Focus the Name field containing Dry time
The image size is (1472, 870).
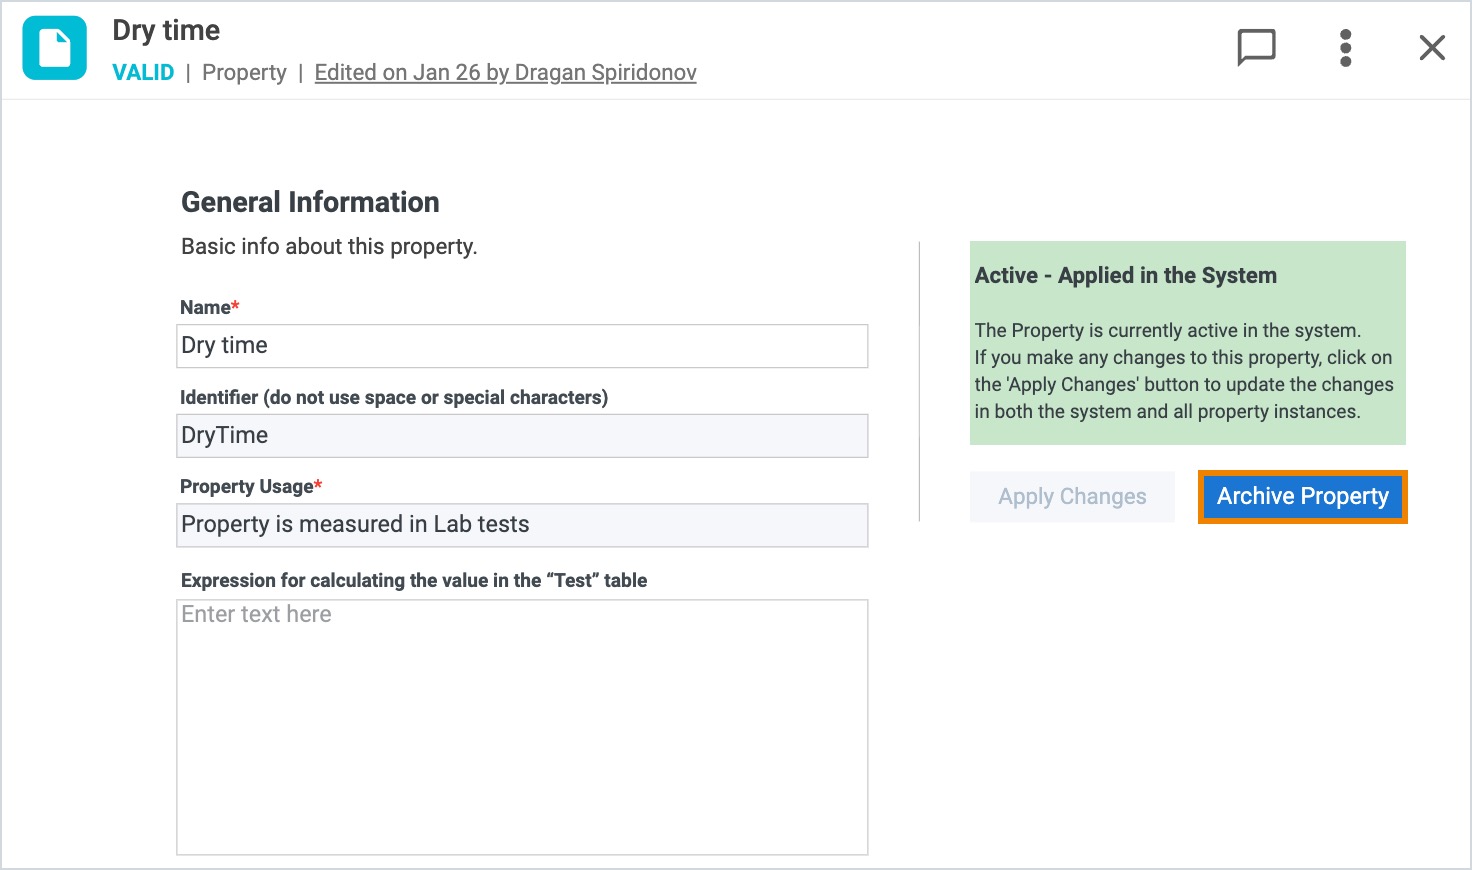point(522,346)
